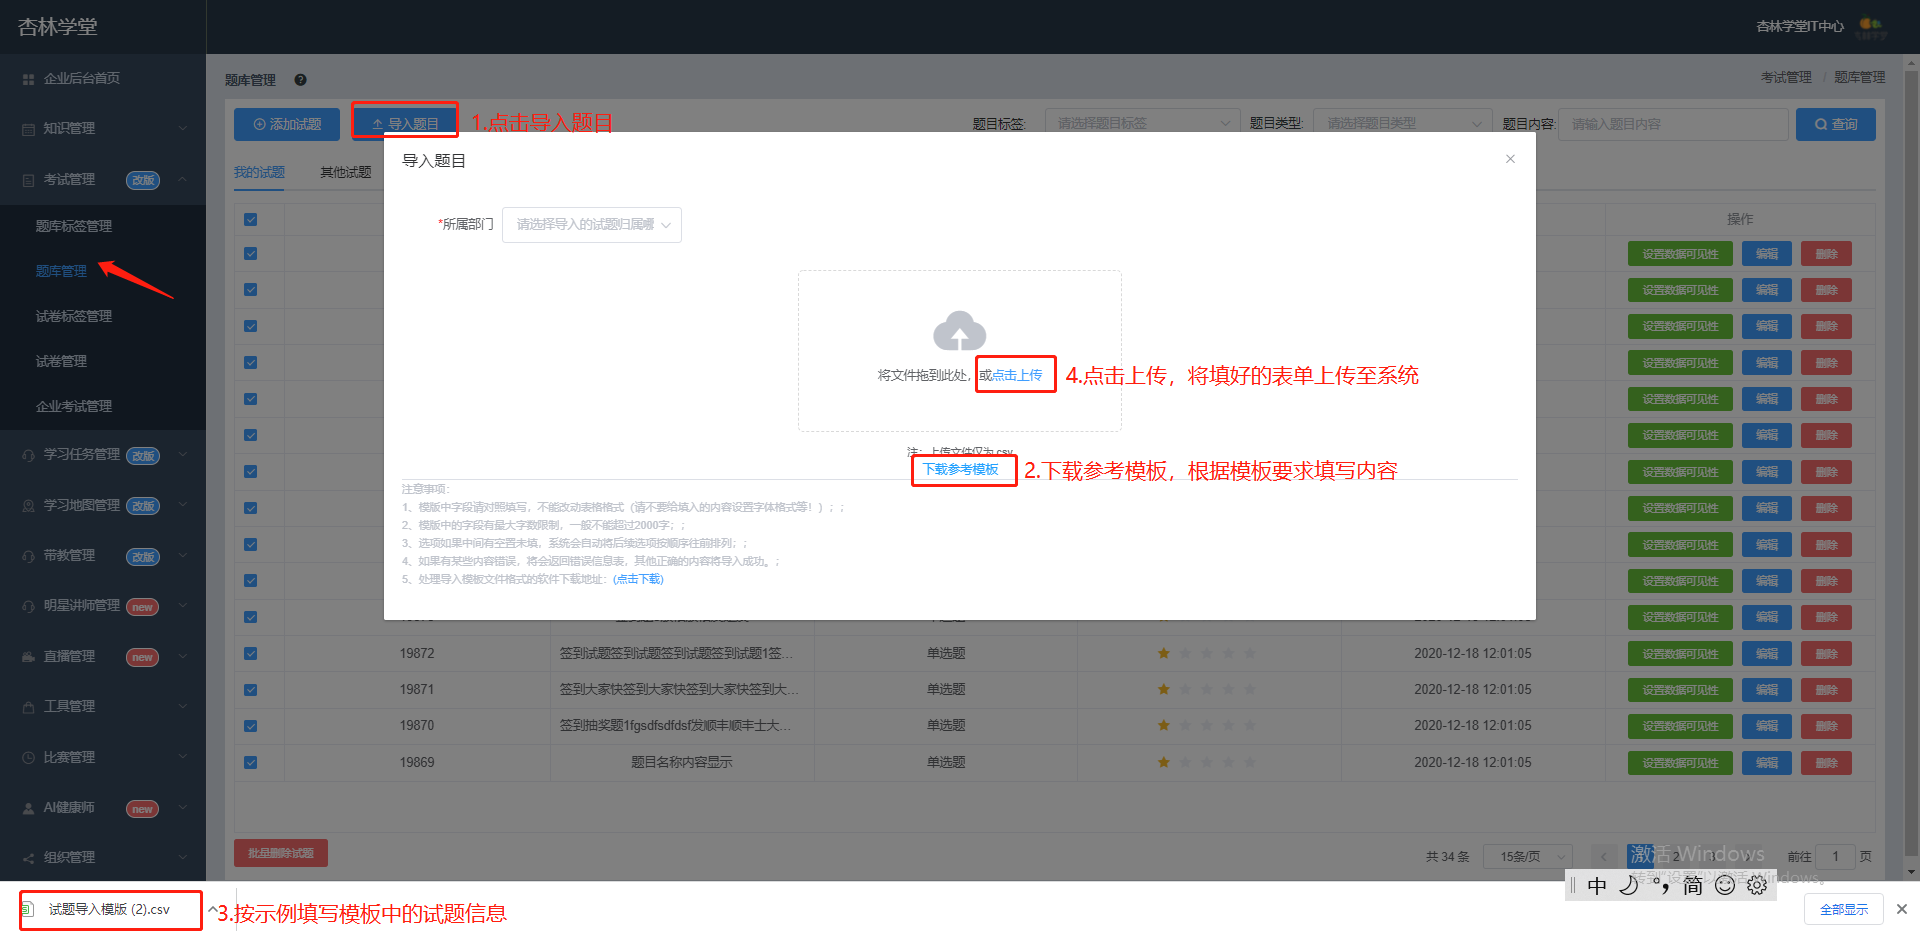Click the 简 simplified toggle in the IME bar
1920x934 pixels.
(1692, 885)
